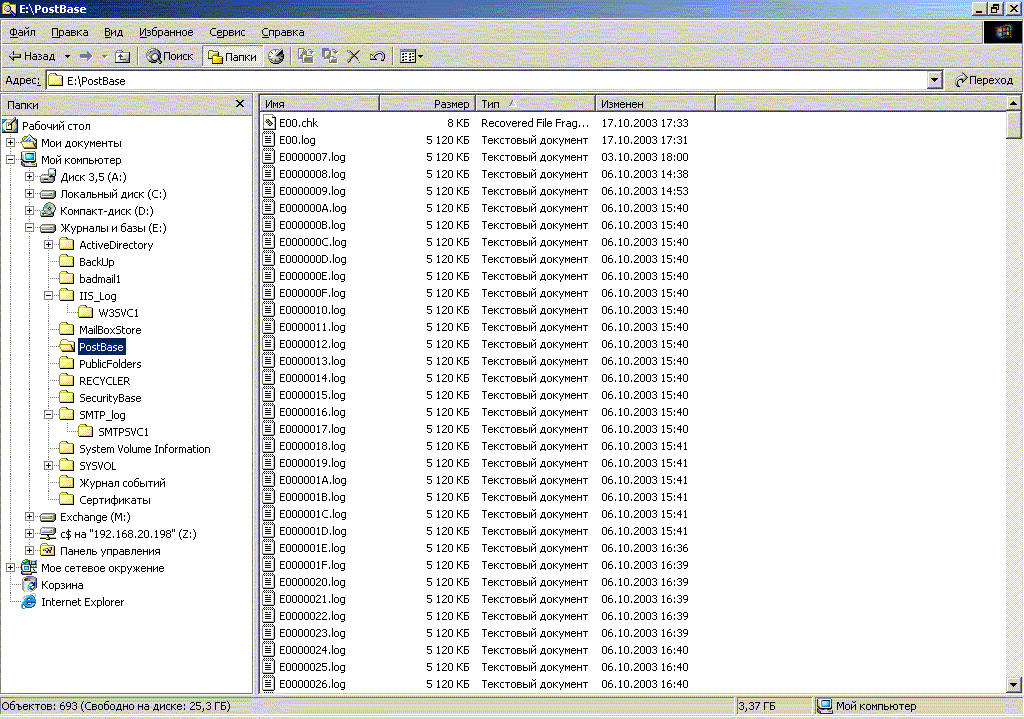Go back with the Назад button

[x=31, y=56]
